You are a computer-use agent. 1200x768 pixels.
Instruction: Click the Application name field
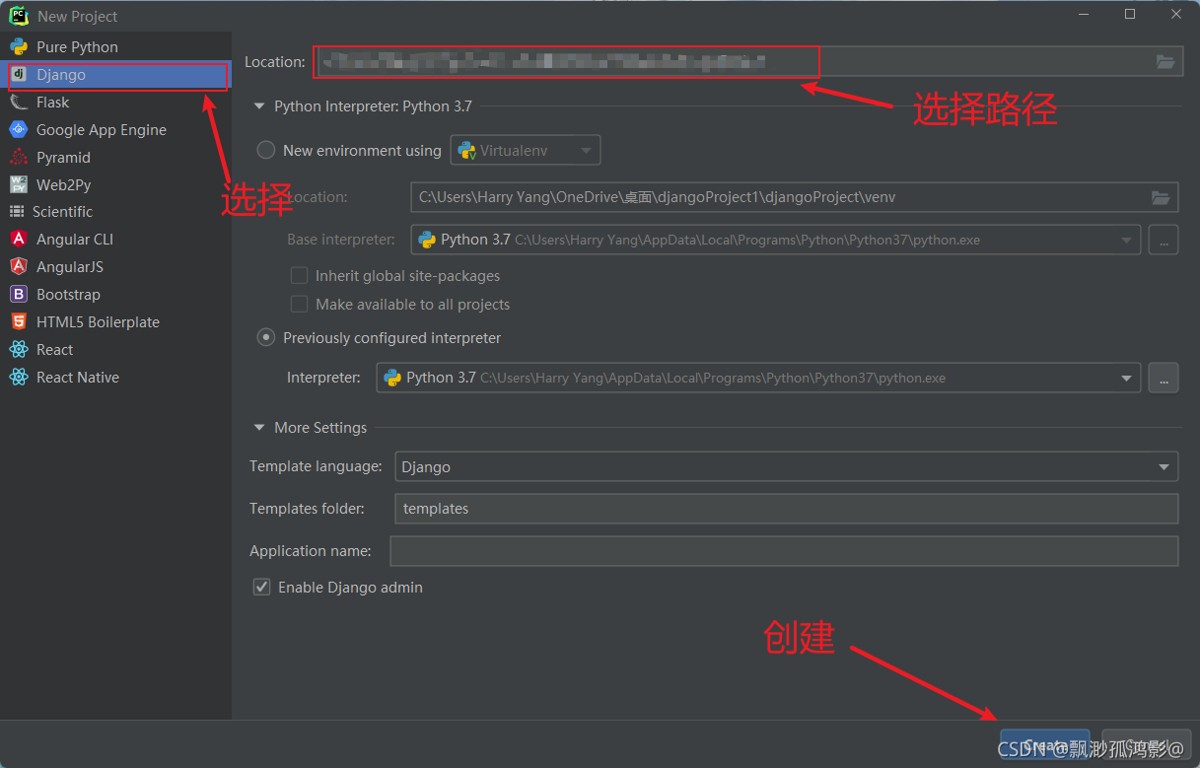pos(784,551)
